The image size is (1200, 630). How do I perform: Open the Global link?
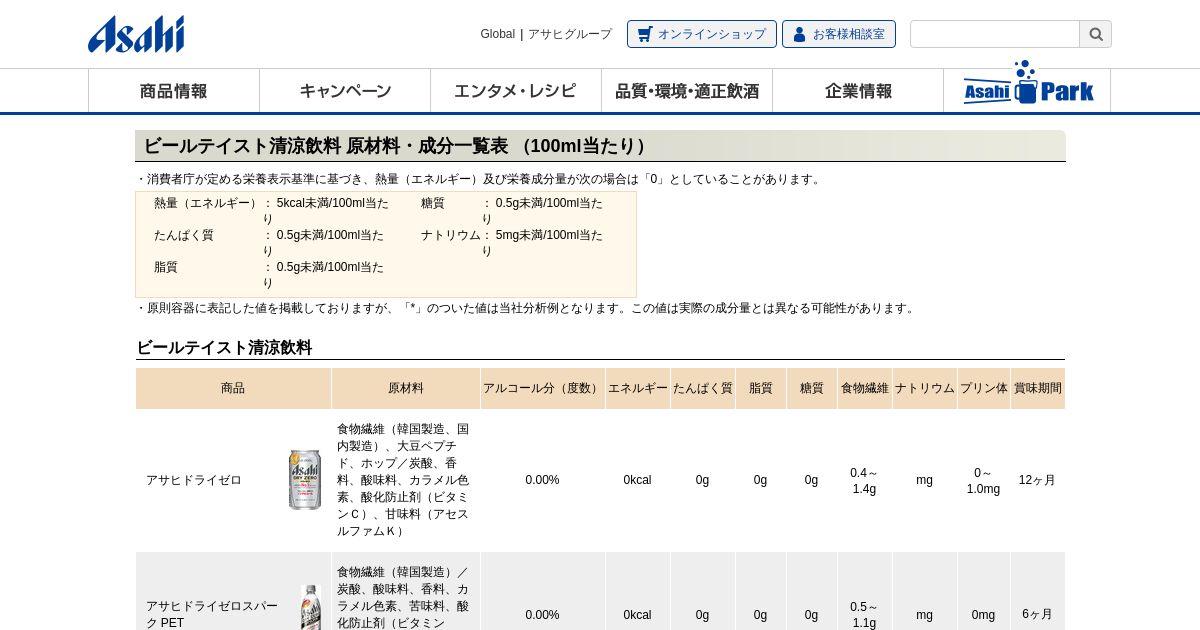[x=498, y=34]
